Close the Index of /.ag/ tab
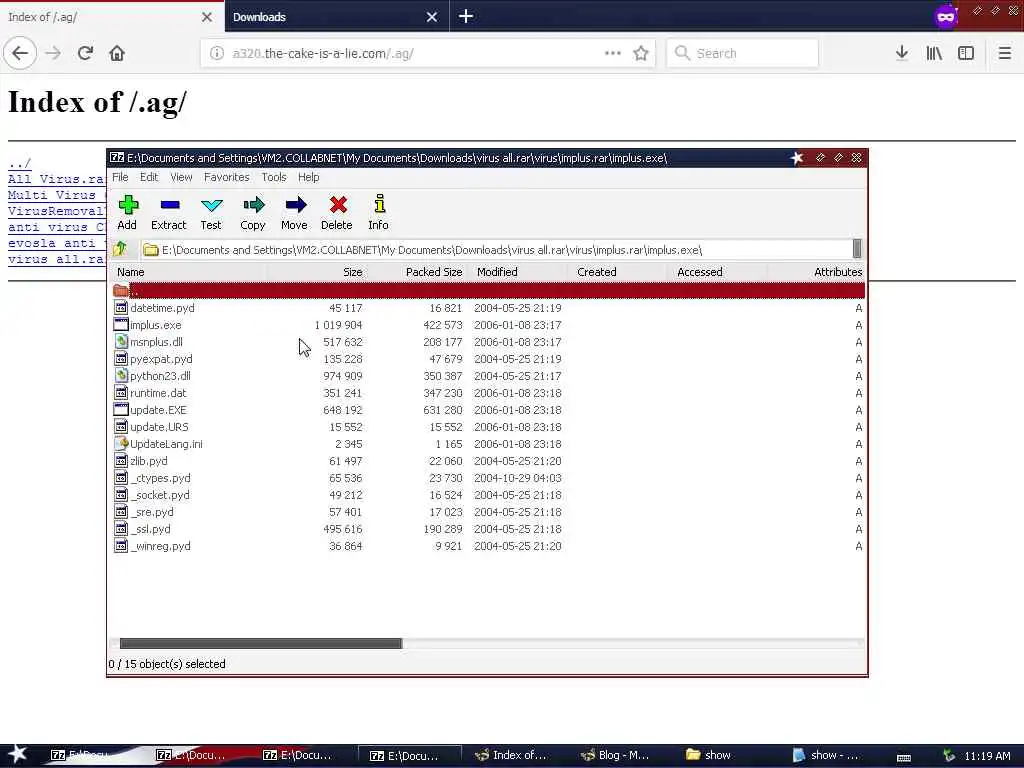1024x768 pixels. point(206,17)
